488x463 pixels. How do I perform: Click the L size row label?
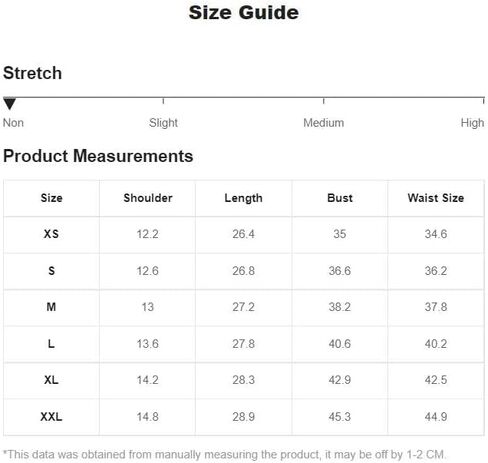(x=51, y=343)
